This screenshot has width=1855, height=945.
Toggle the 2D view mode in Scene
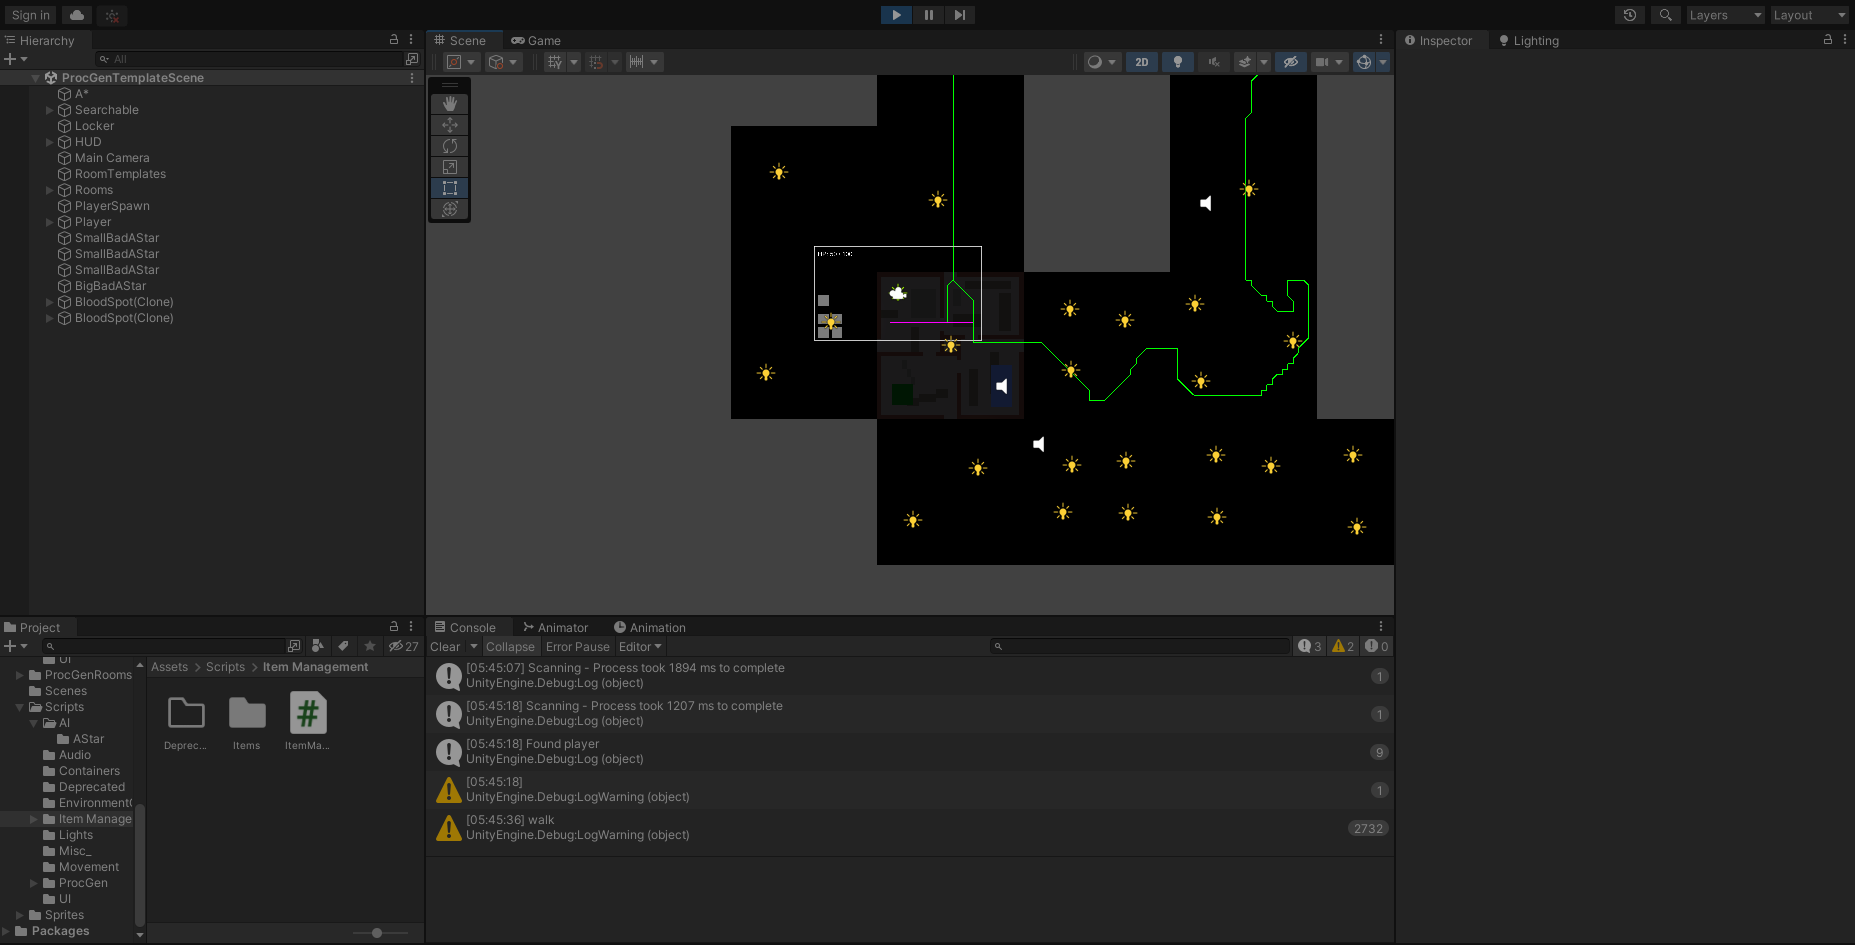[1141, 62]
